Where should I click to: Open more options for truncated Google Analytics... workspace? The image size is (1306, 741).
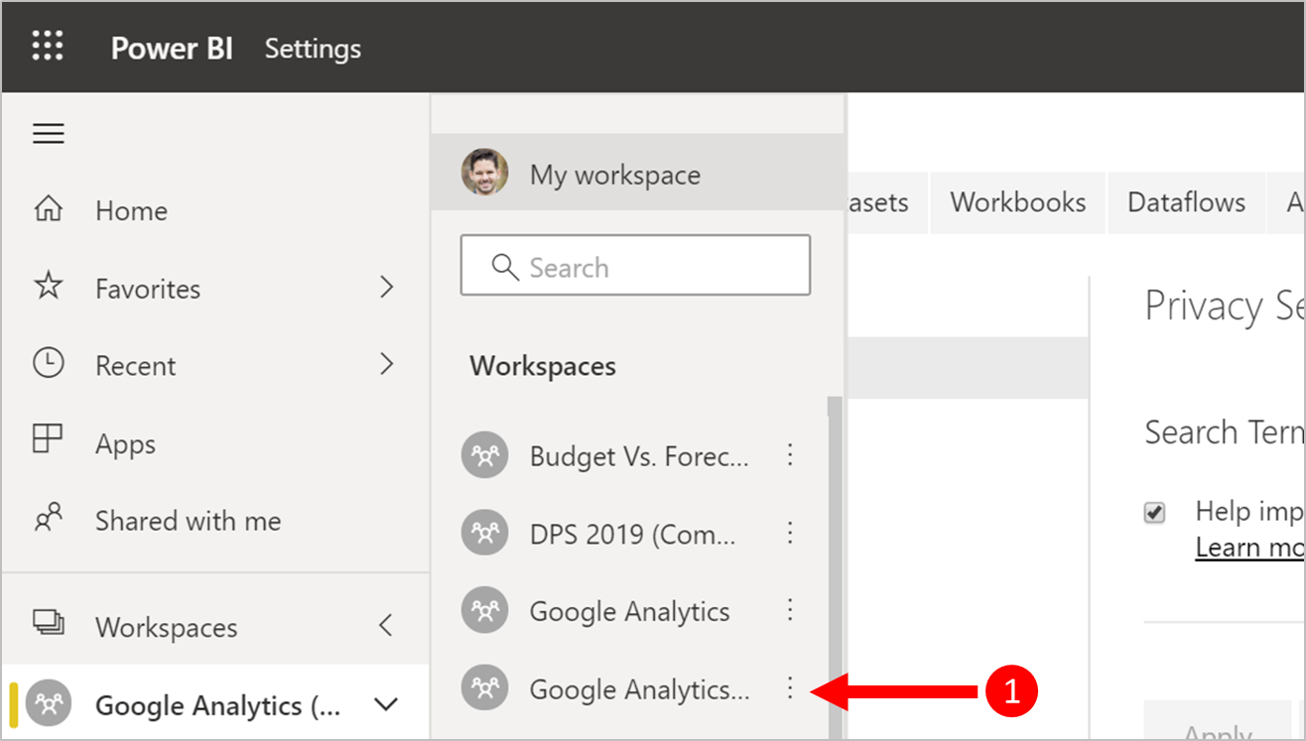click(x=790, y=687)
